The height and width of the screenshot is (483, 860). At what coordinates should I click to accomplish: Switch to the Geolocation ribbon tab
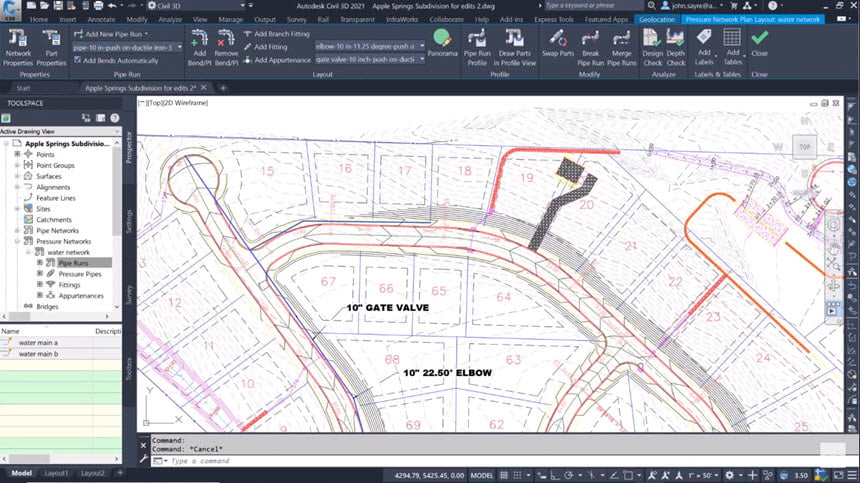tap(657, 19)
